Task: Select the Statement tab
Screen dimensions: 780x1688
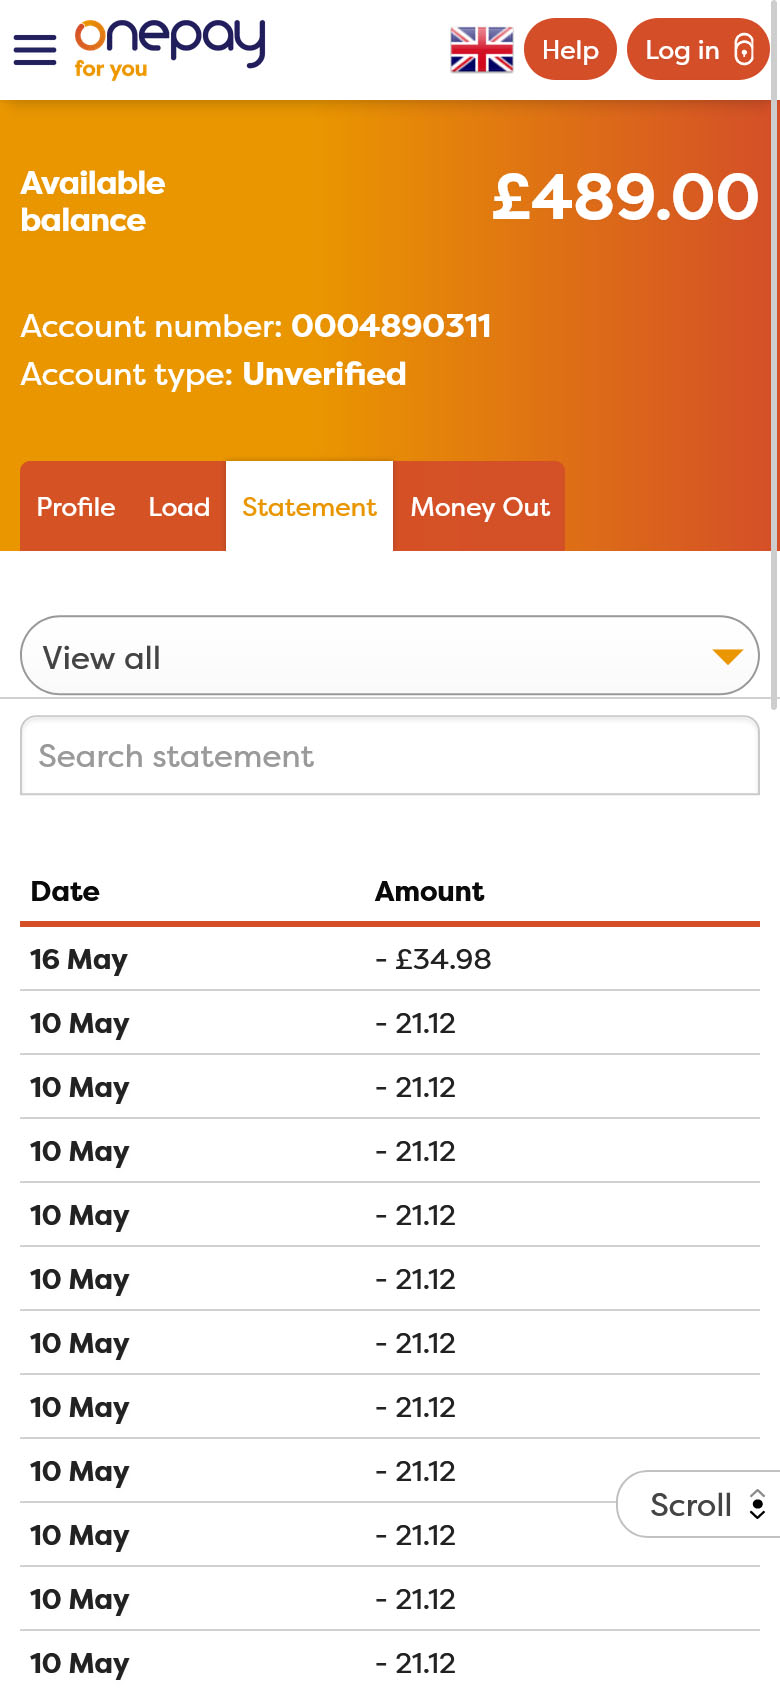Action: click(309, 507)
